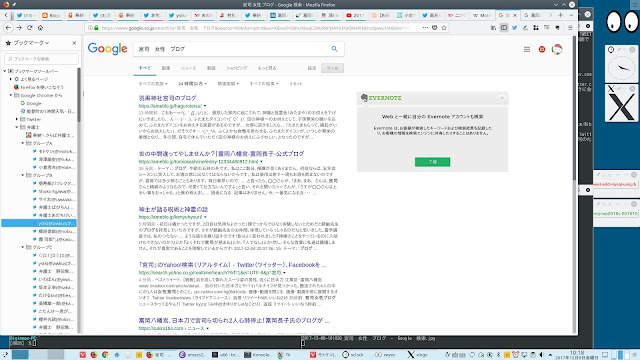Focus the bookmark search field in the sidebar

pos(41,59)
